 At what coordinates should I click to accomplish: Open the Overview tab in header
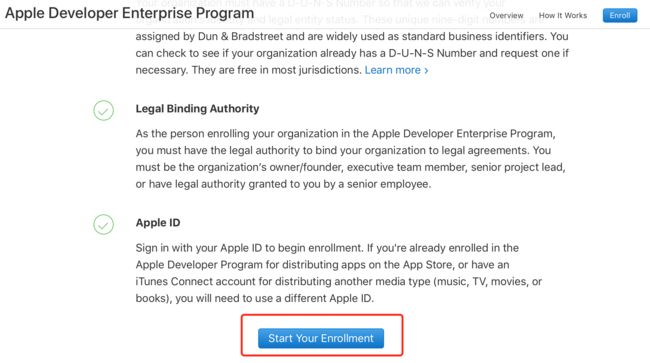point(506,15)
